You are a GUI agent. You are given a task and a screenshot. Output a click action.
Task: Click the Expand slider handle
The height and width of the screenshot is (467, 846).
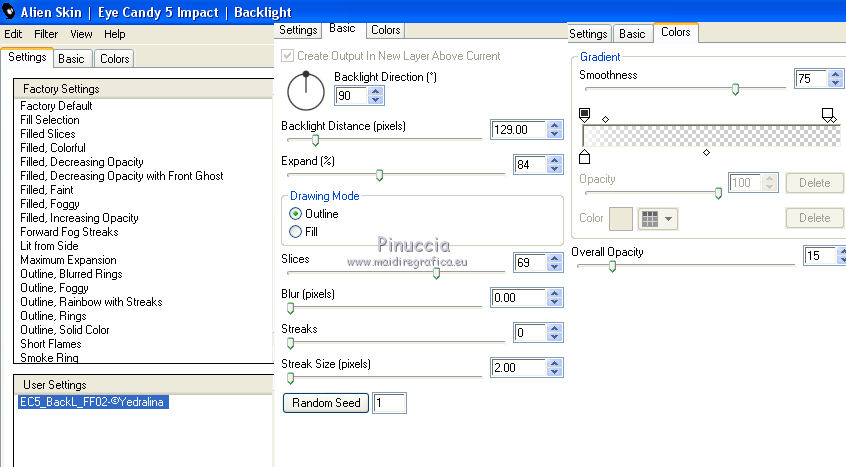click(x=379, y=175)
